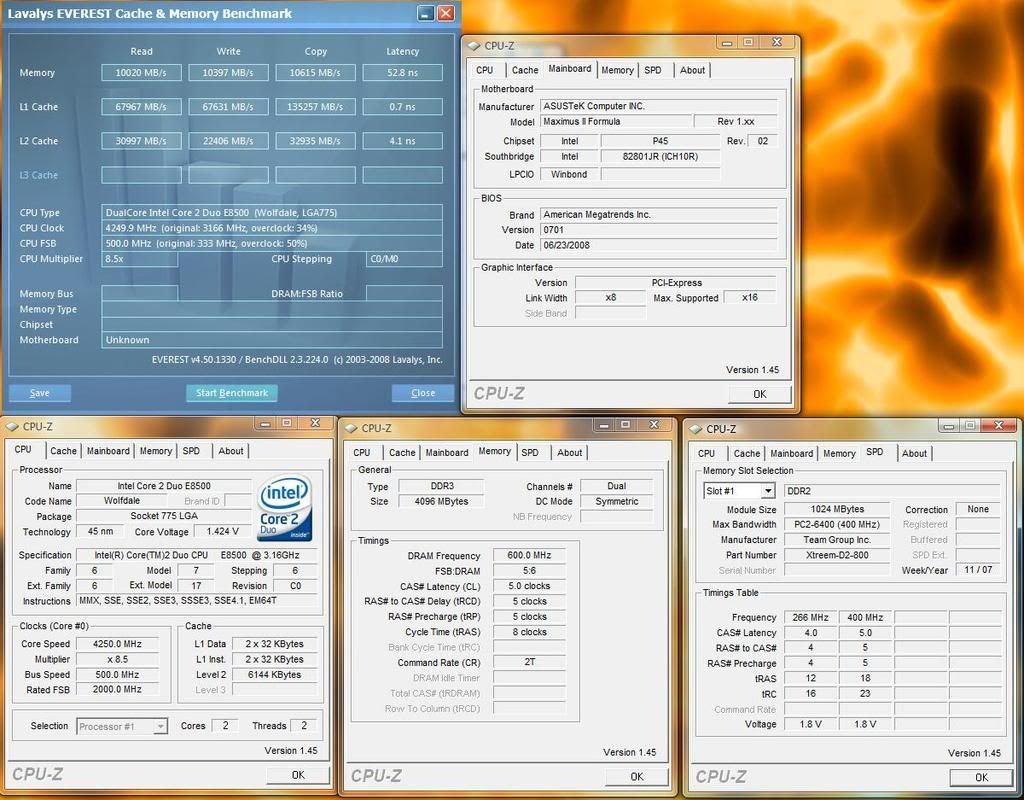Click the CPU Type field in EVEREST

[x=272, y=212]
